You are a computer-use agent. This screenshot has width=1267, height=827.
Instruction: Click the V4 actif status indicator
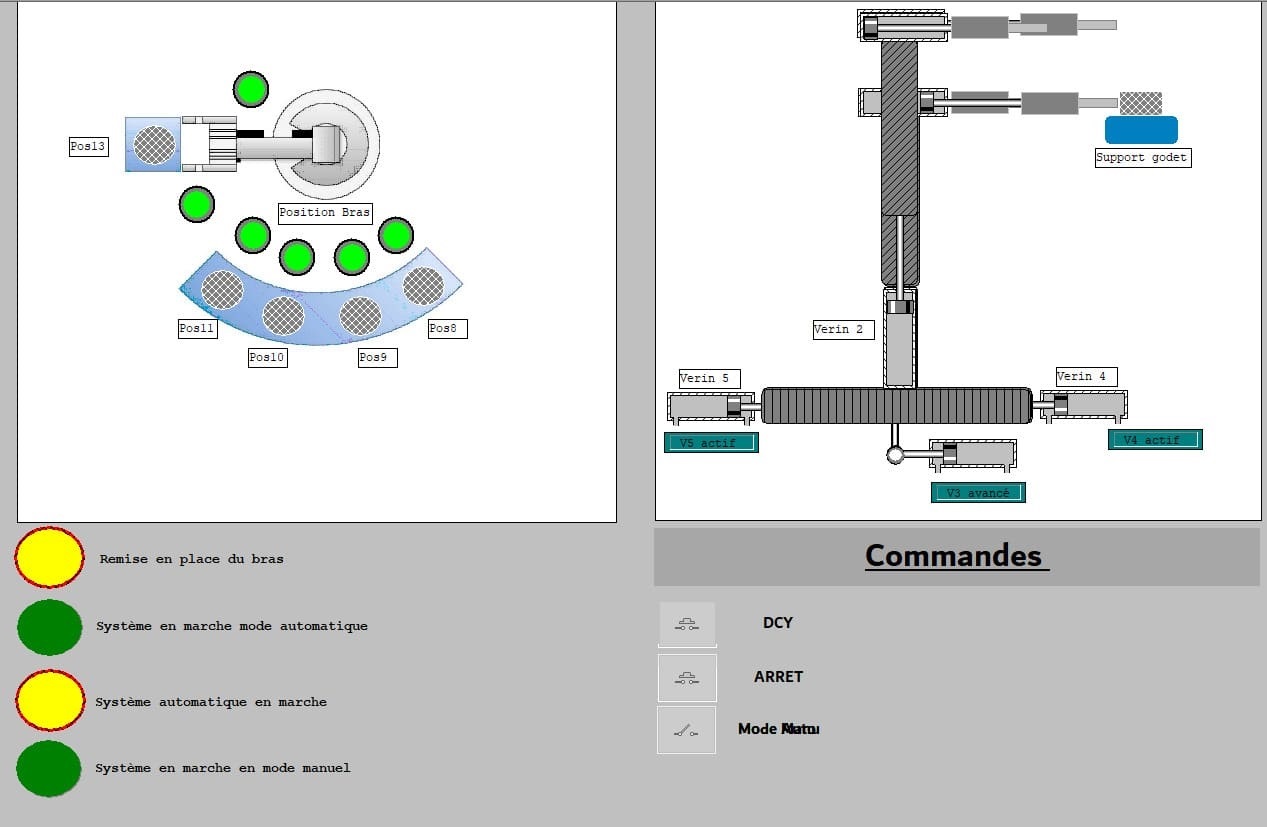tap(1155, 439)
